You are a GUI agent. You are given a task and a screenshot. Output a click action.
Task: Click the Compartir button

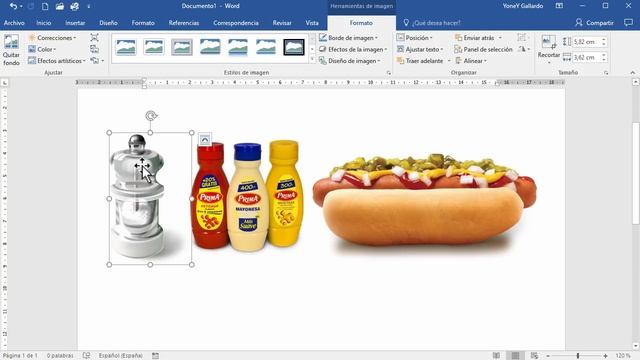(594, 23)
